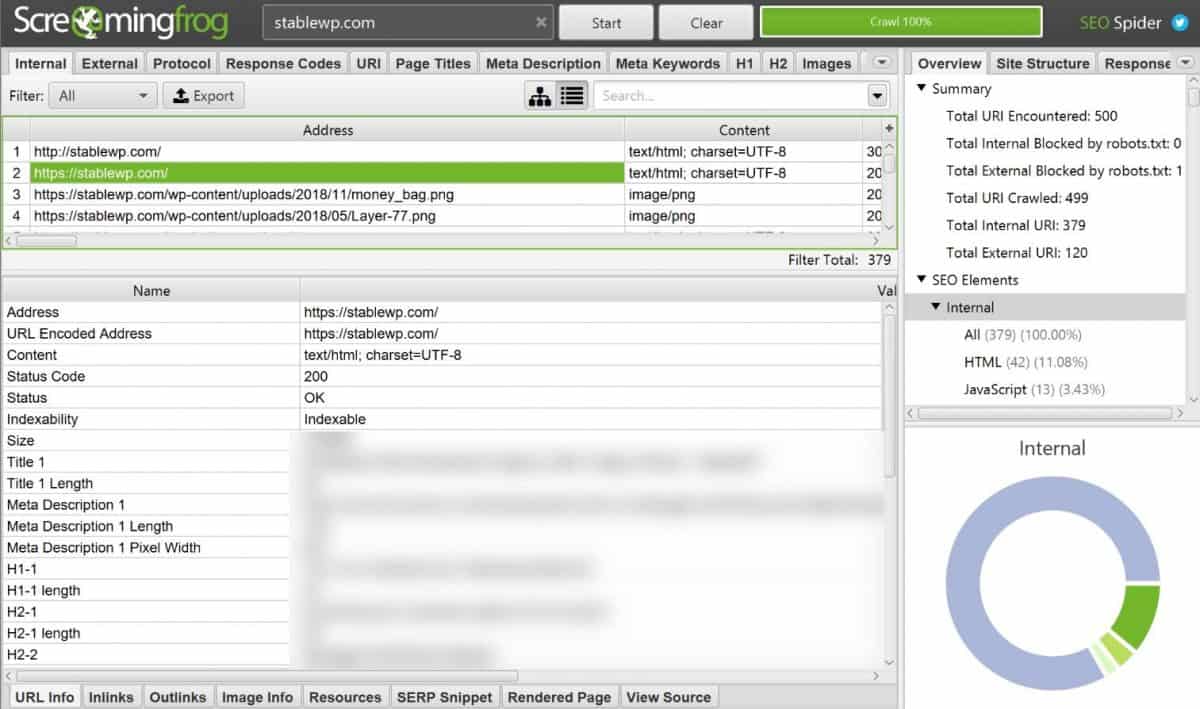Image resolution: width=1200 pixels, height=709 pixels.
Task: Open the search options dropdown arrow
Action: coord(878,96)
